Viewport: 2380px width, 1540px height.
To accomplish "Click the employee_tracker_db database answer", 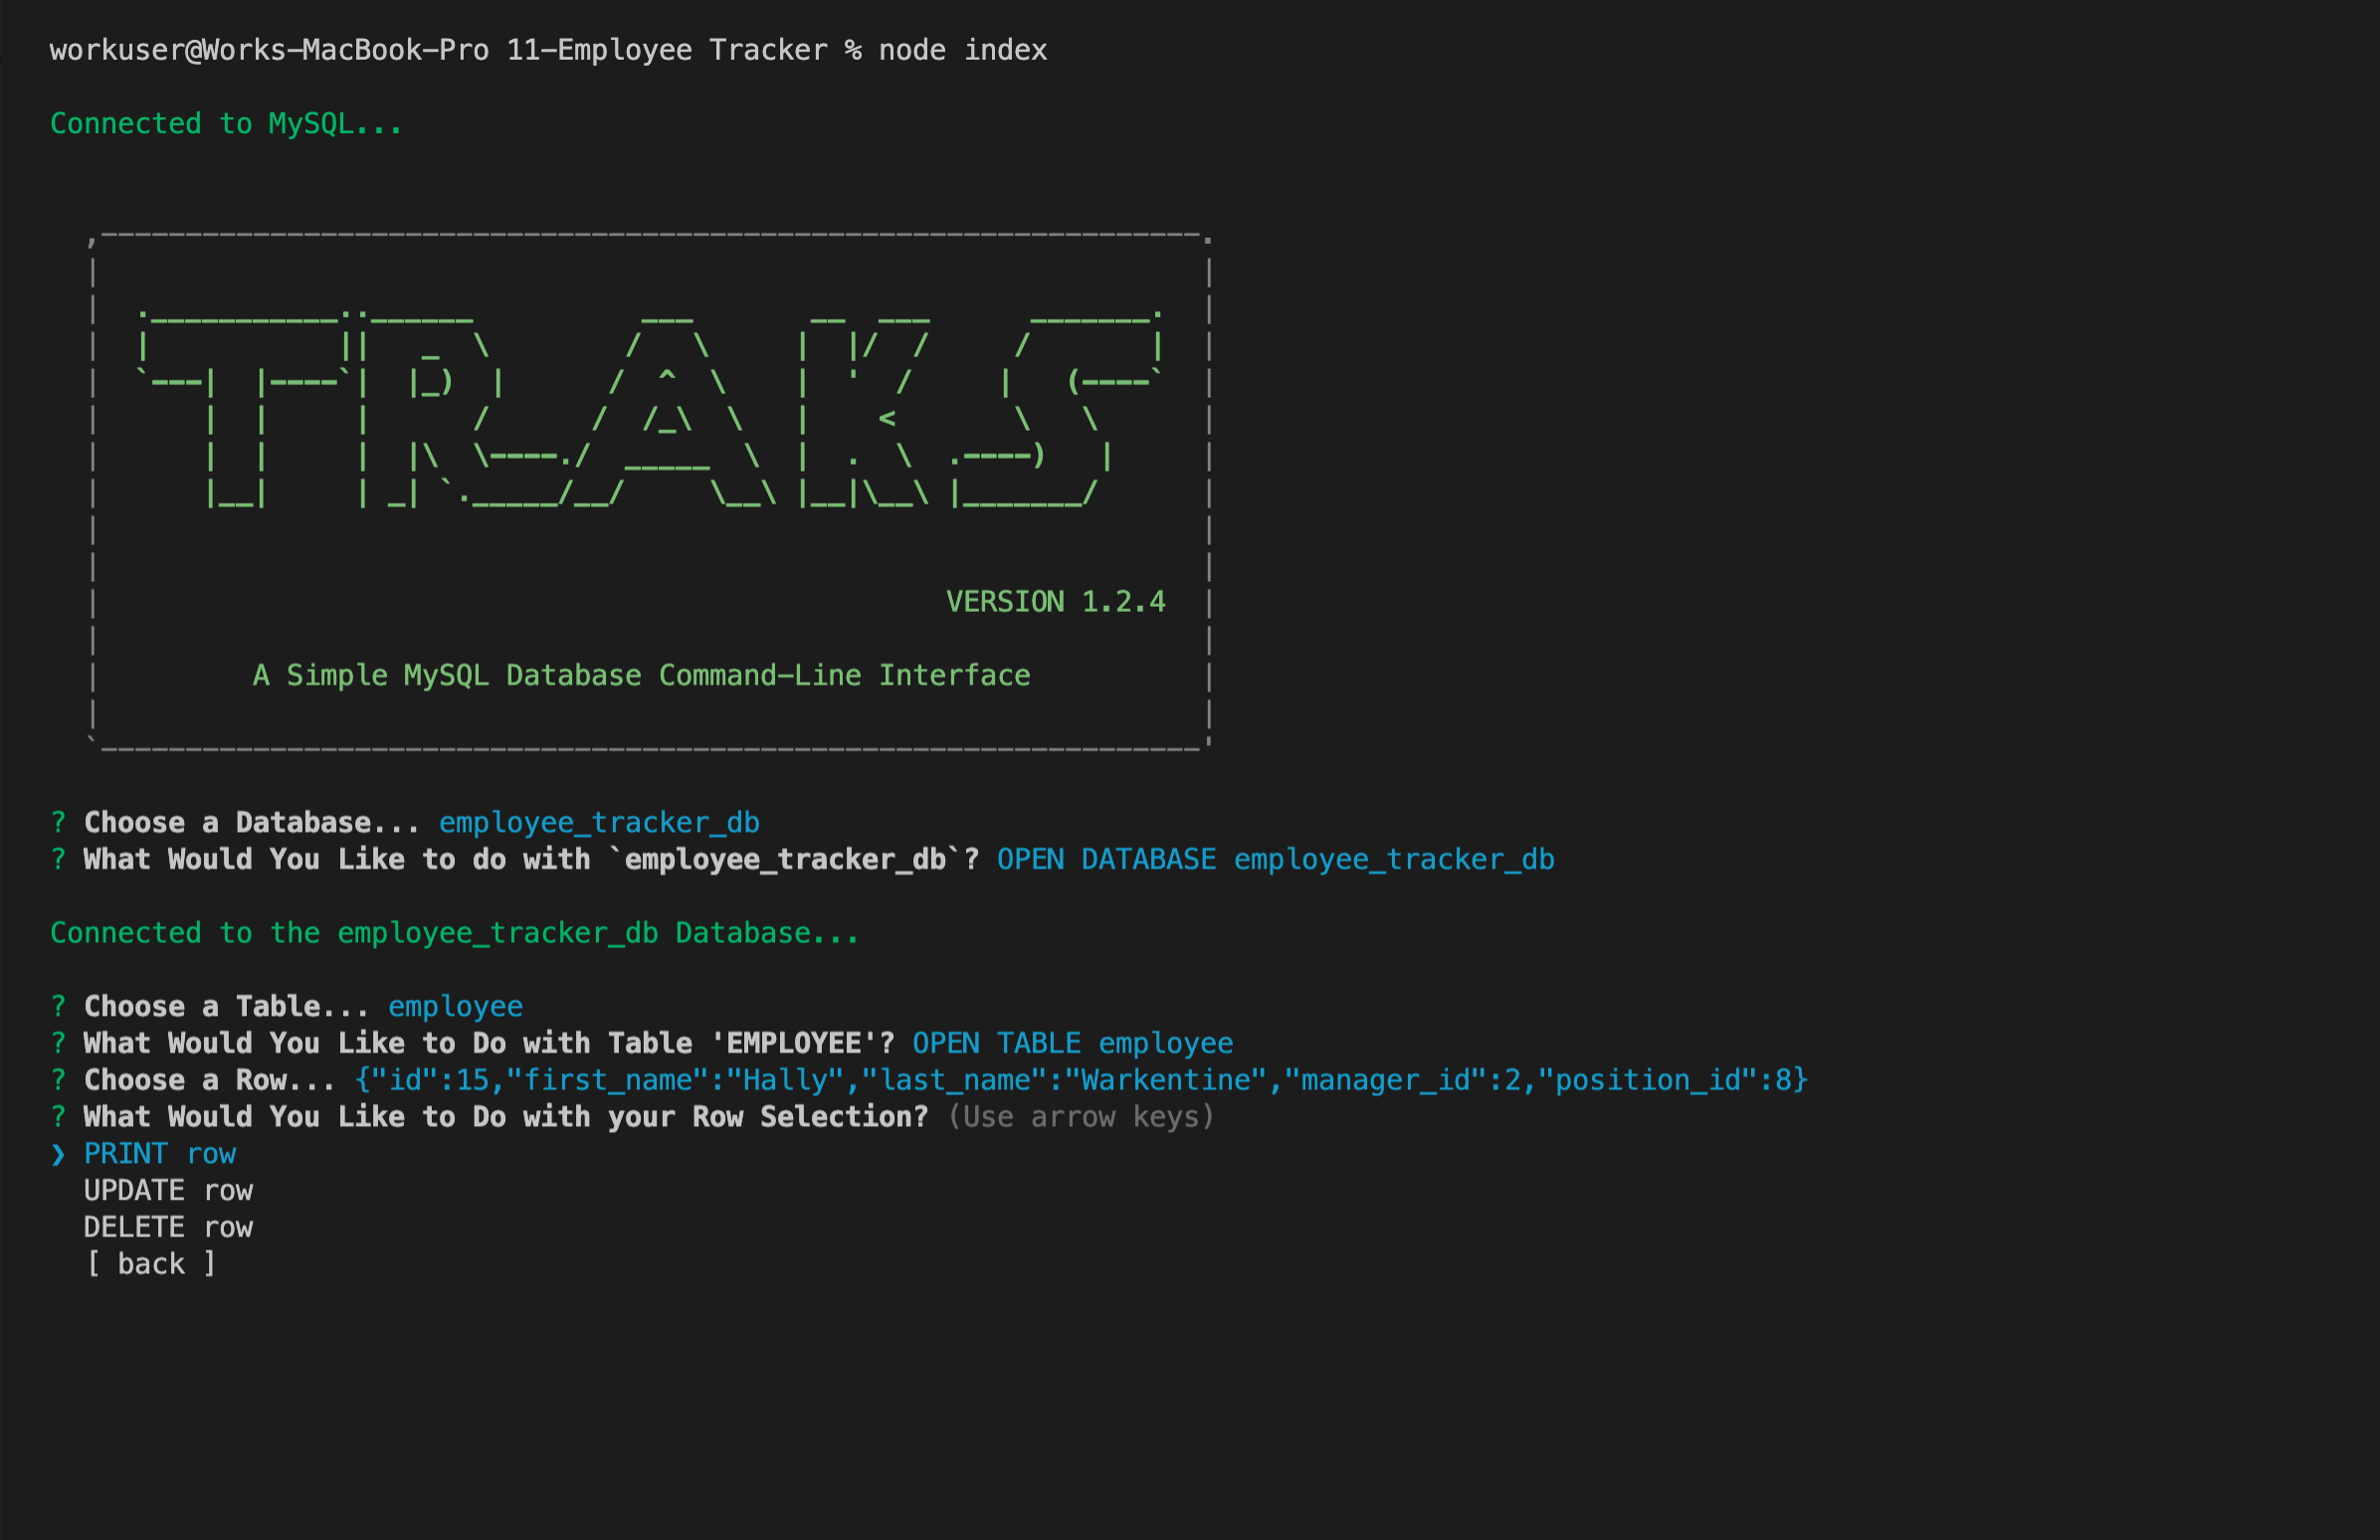I will pyautogui.click(x=599, y=823).
